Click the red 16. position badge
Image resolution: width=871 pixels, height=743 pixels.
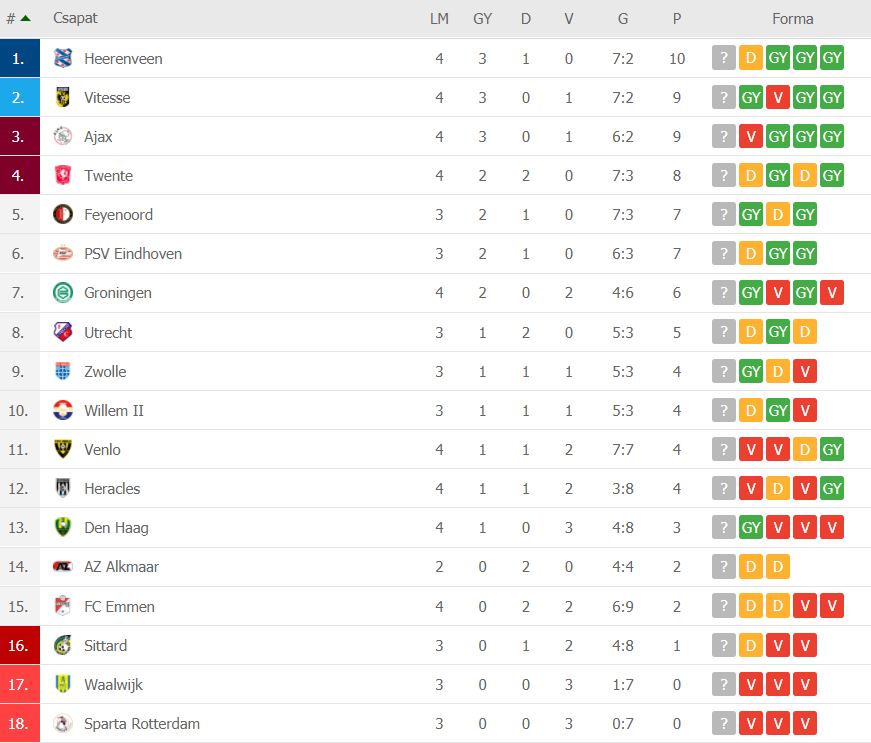pyautogui.click(x=20, y=645)
